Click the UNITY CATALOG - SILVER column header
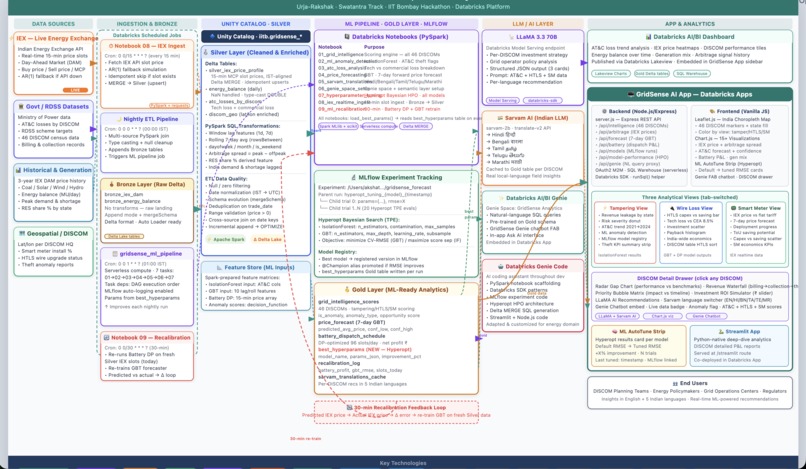 click(256, 24)
